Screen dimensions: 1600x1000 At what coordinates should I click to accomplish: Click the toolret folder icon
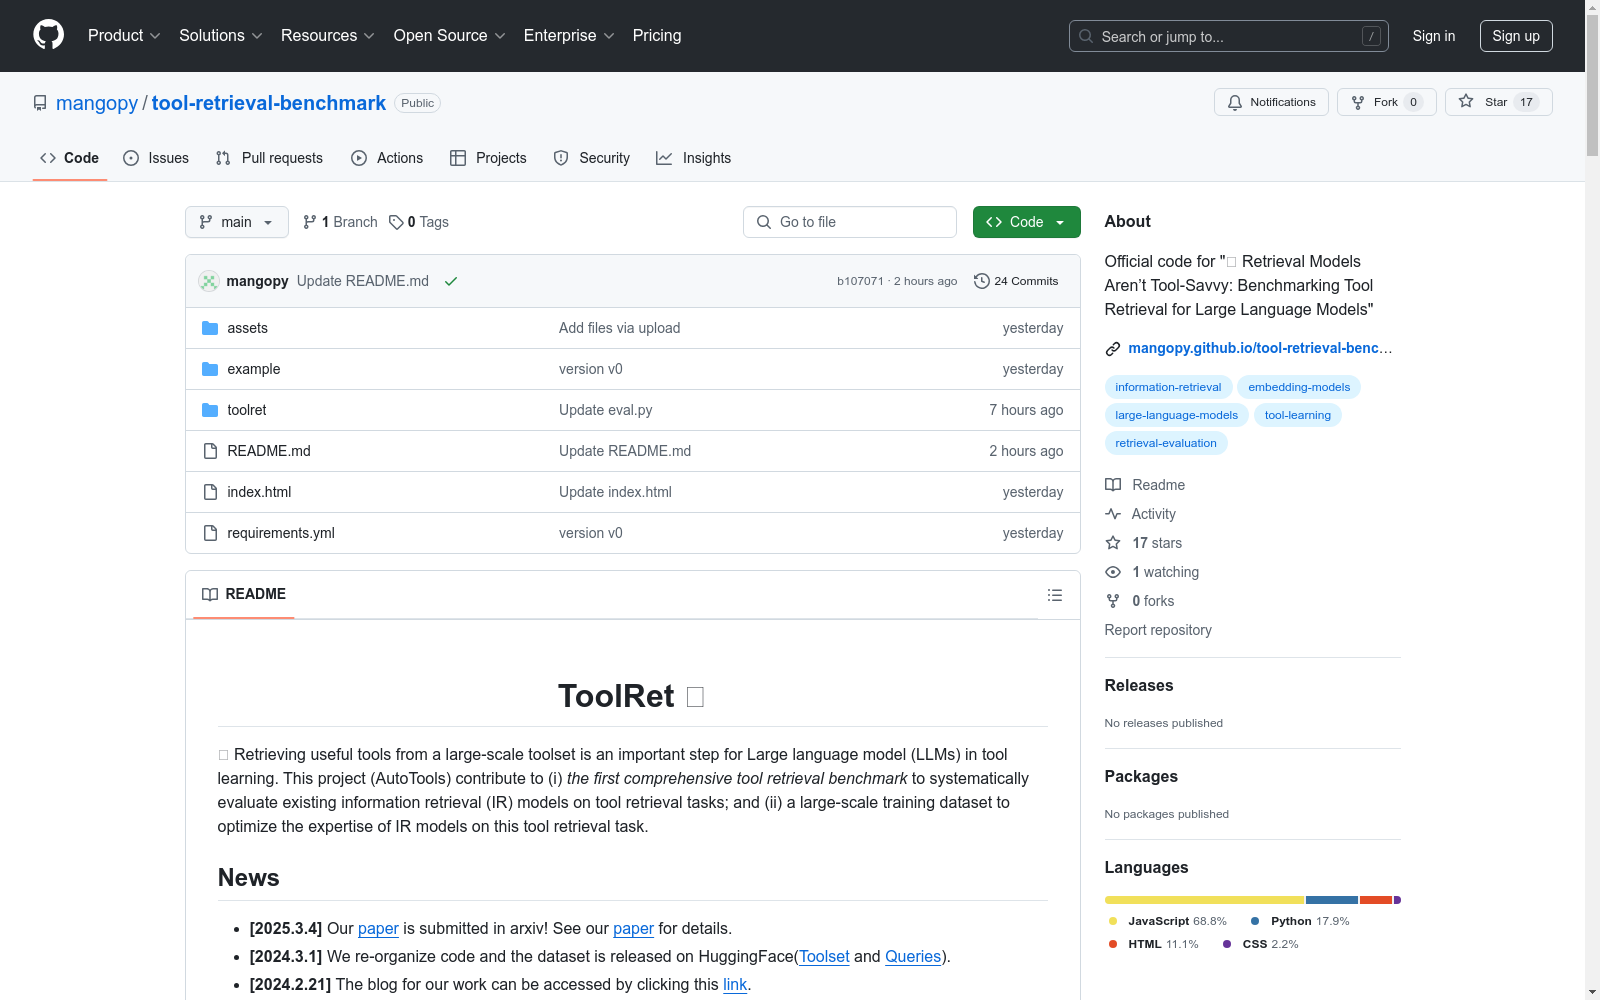point(210,410)
